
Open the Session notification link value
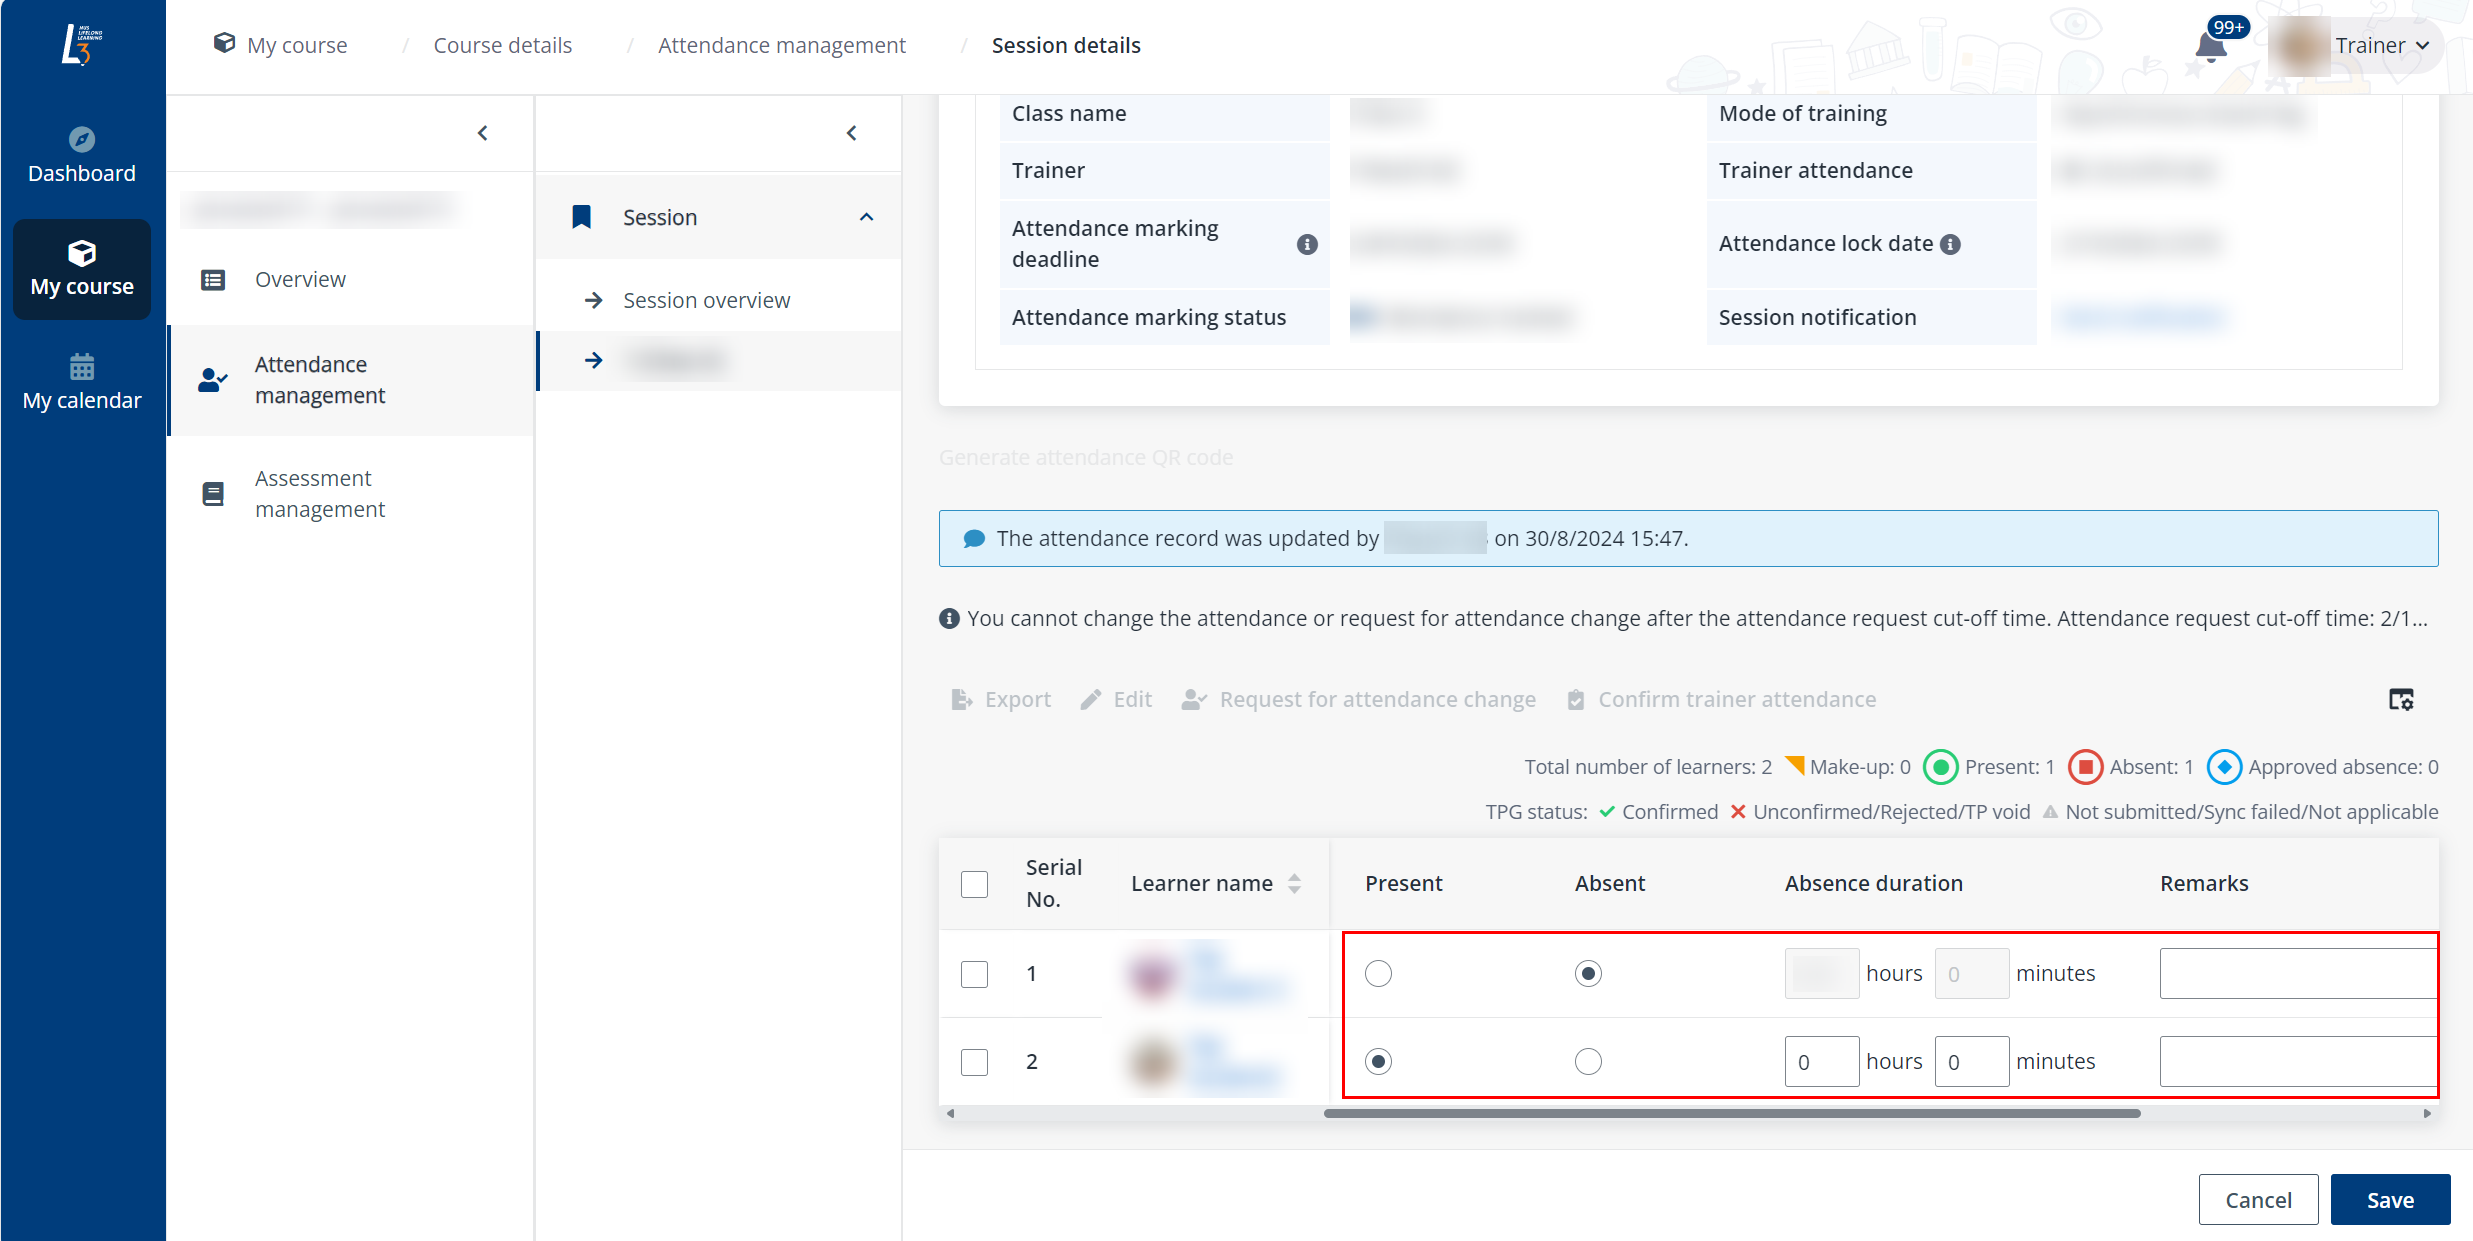[x=2141, y=318]
